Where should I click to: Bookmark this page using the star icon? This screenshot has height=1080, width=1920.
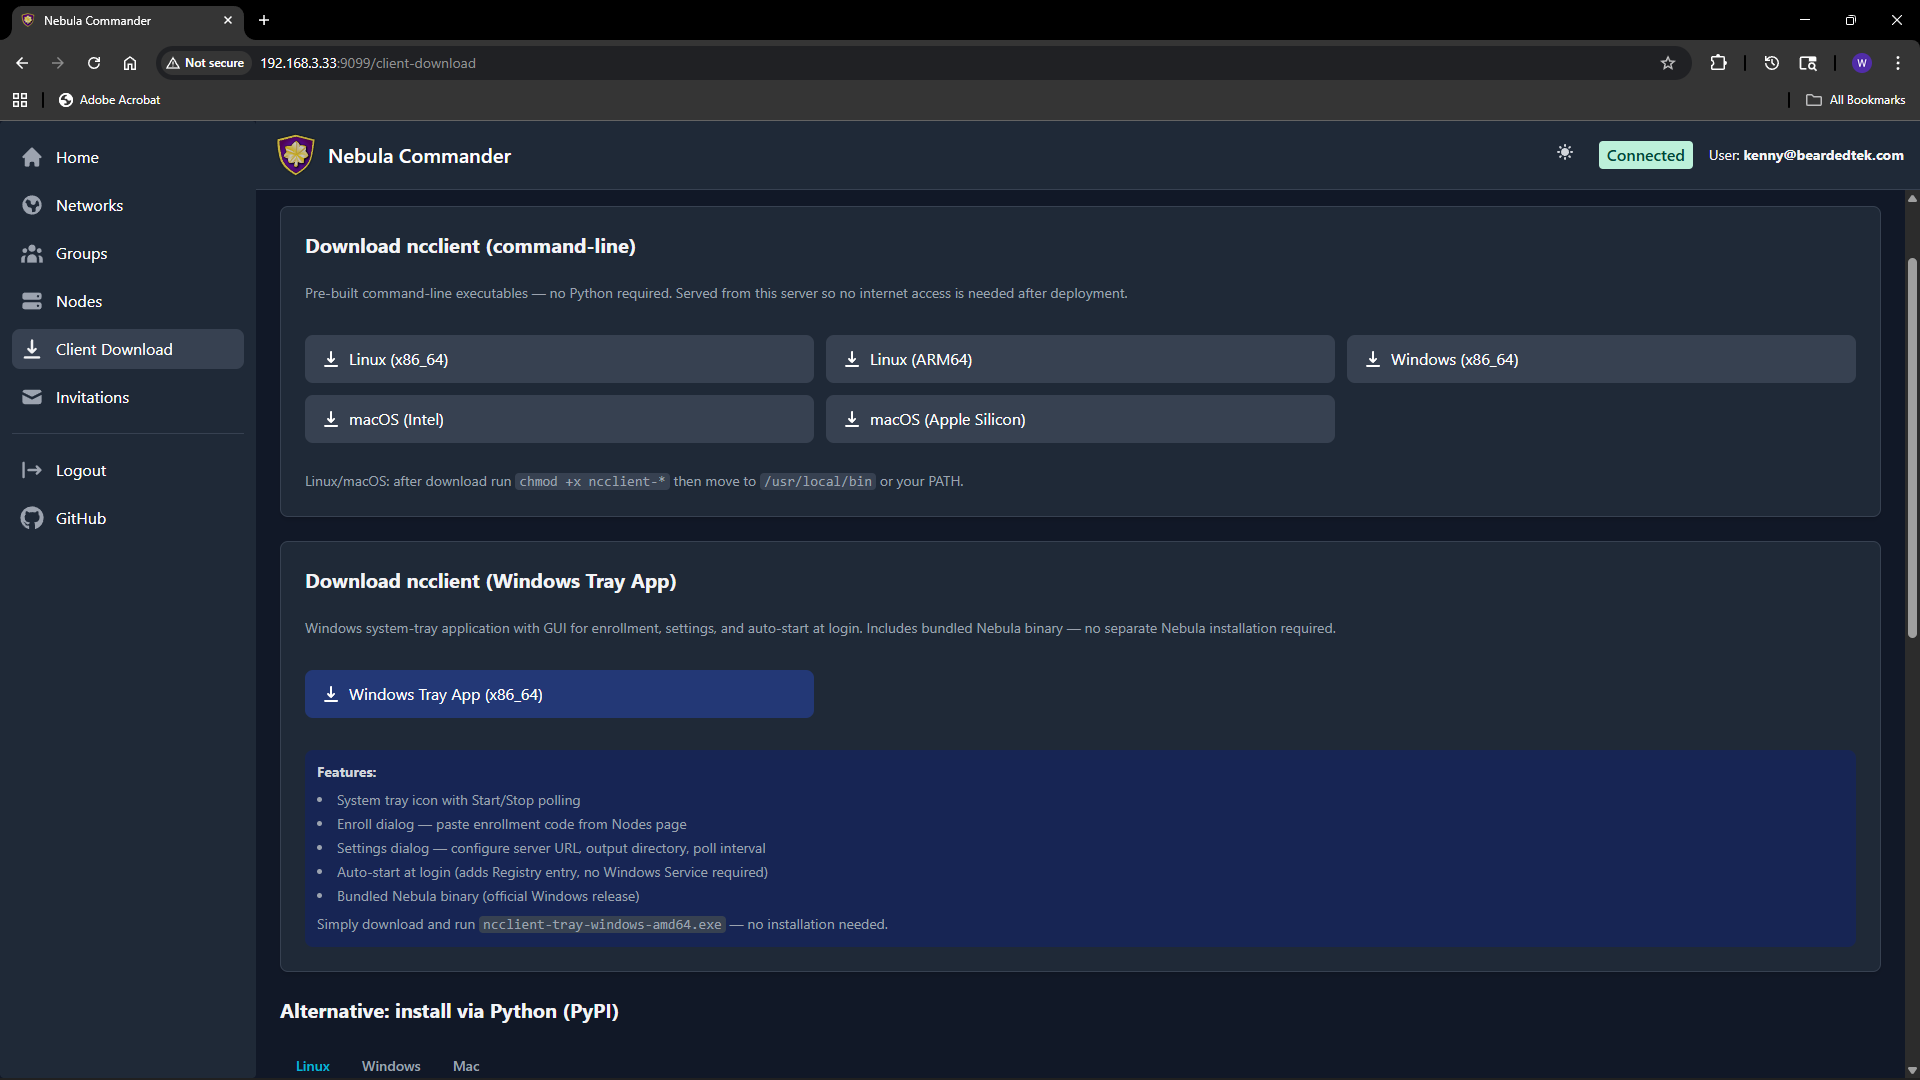coord(1667,62)
